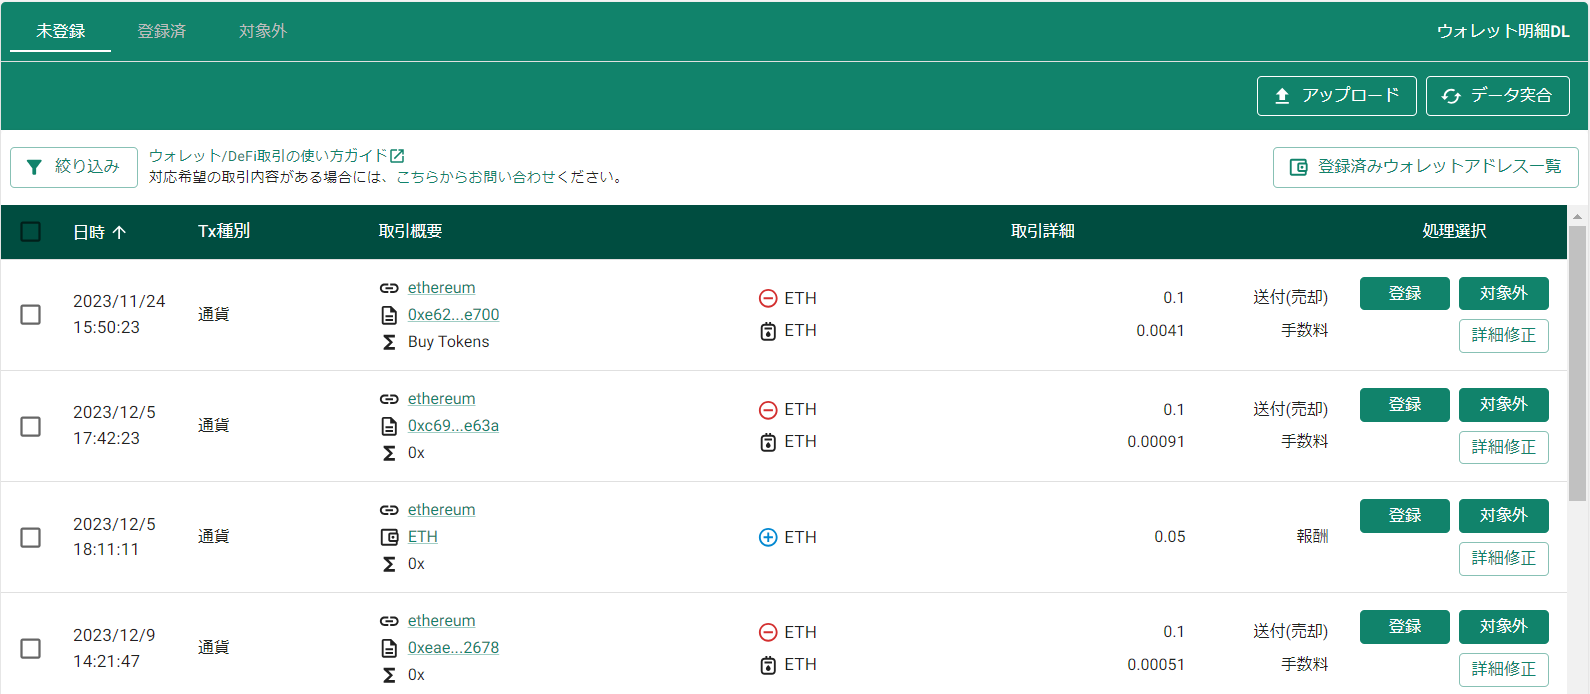Screen dimensions: 1590x694
Task: Switch to the 登録済 tab
Action: click(x=161, y=31)
